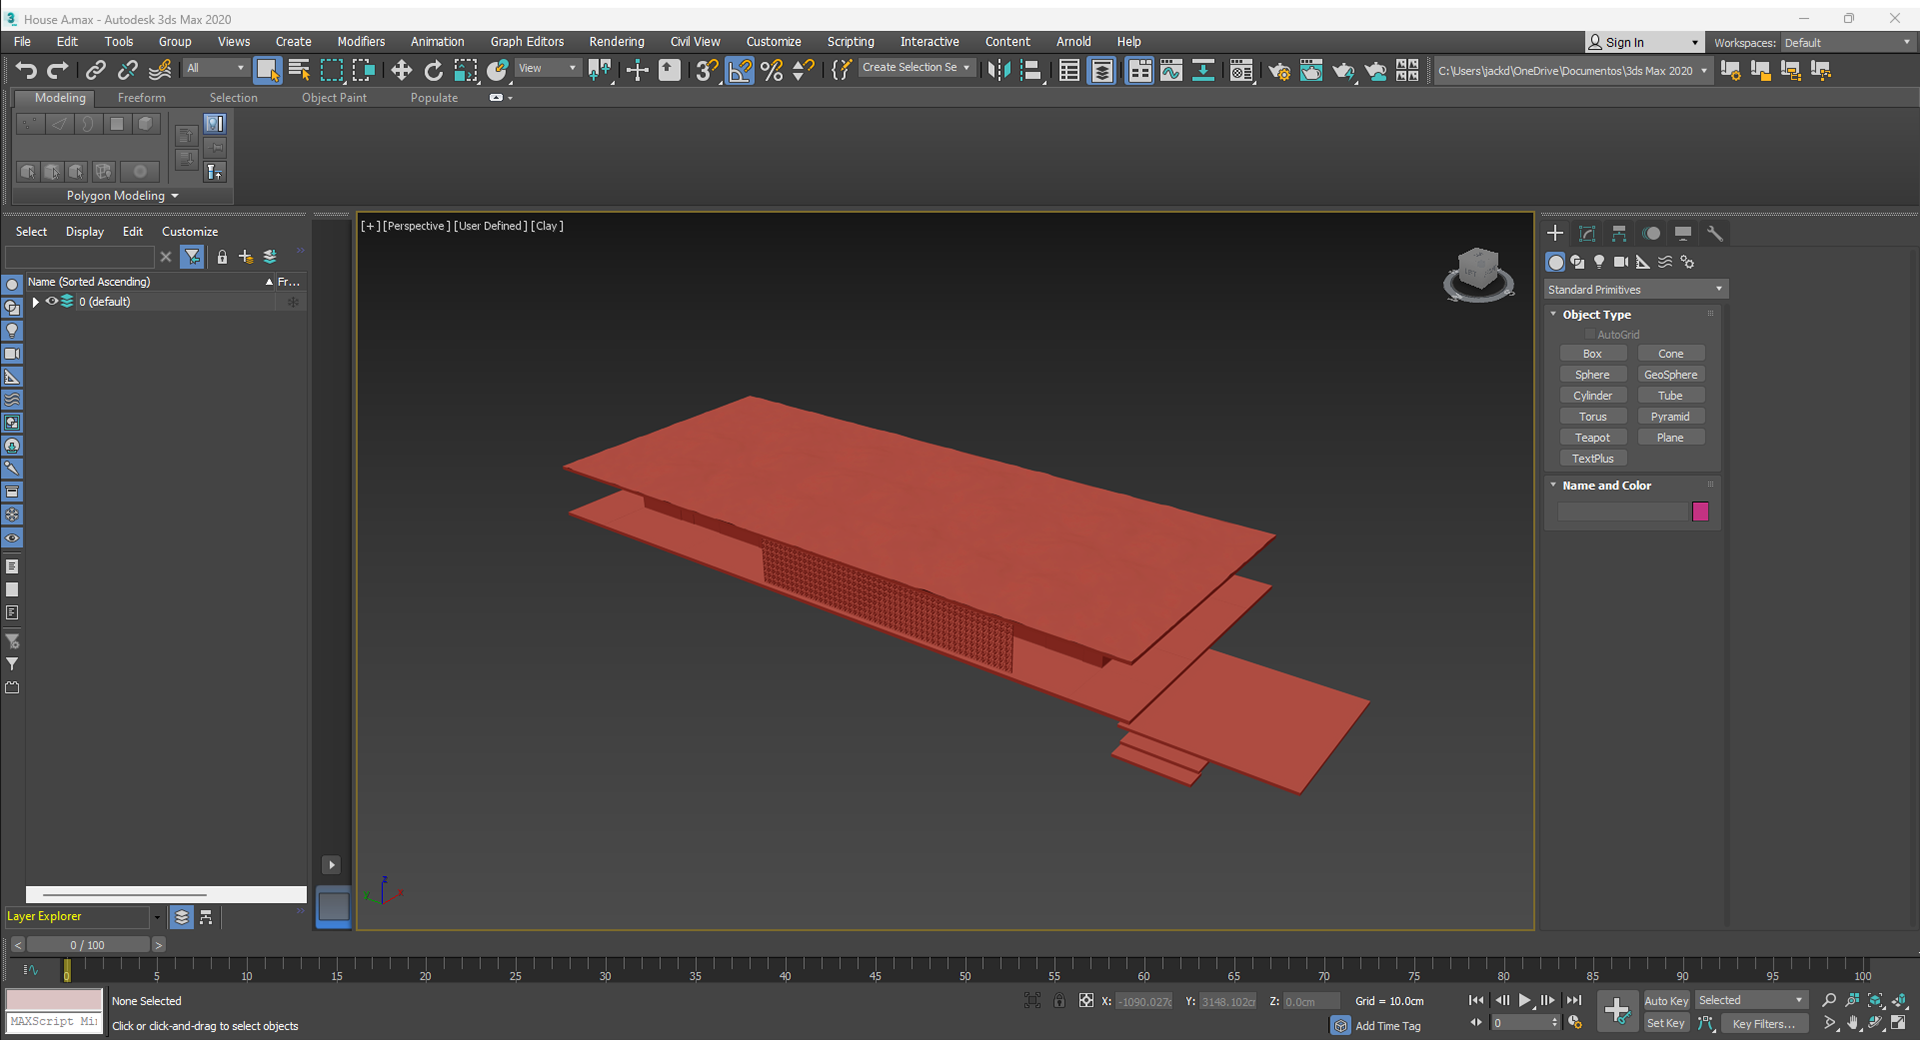Viewport: 1920px width, 1040px height.
Task: Click the Cameras category icon
Action: 1621,262
